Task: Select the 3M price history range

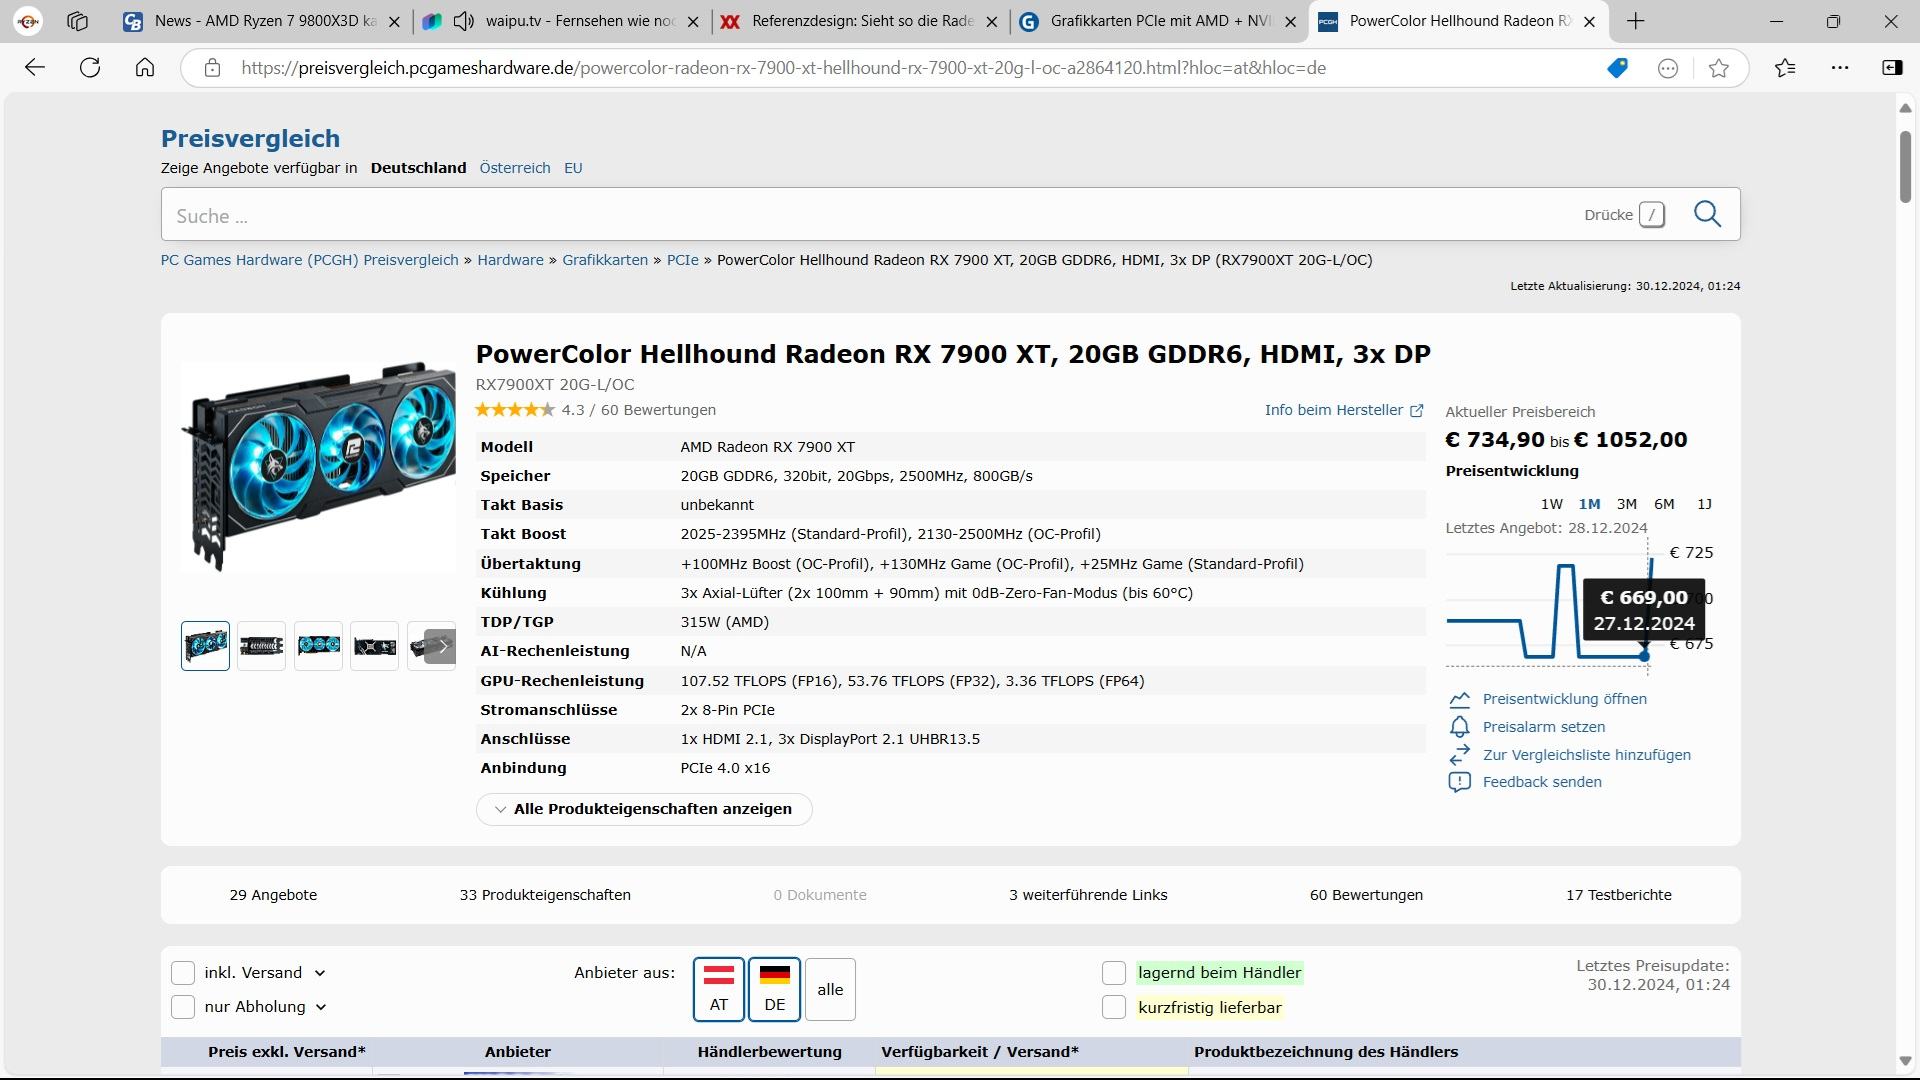Action: click(1626, 504)
